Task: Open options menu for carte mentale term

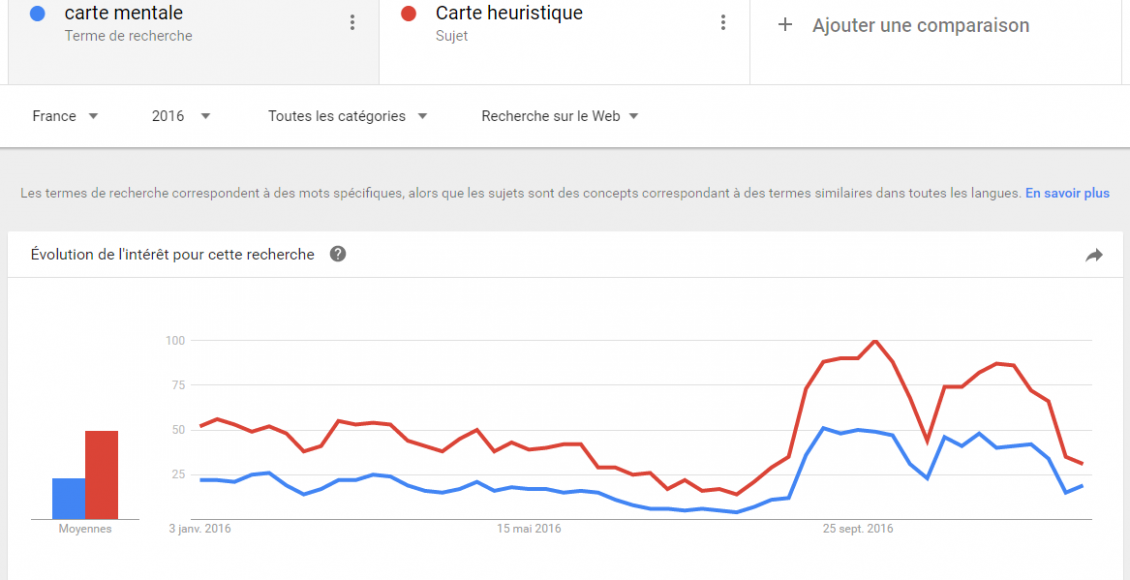Action: pyautogui.click(x=352, y=23)
